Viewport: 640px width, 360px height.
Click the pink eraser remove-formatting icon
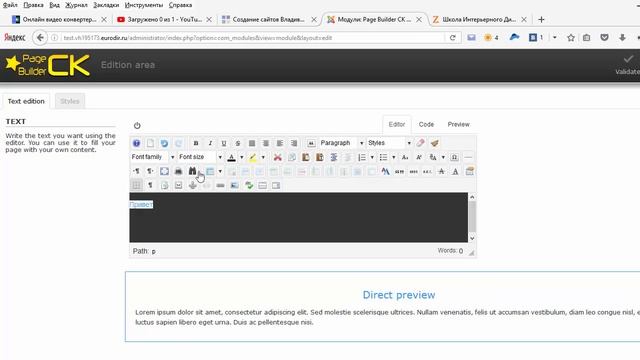(420, 143)
